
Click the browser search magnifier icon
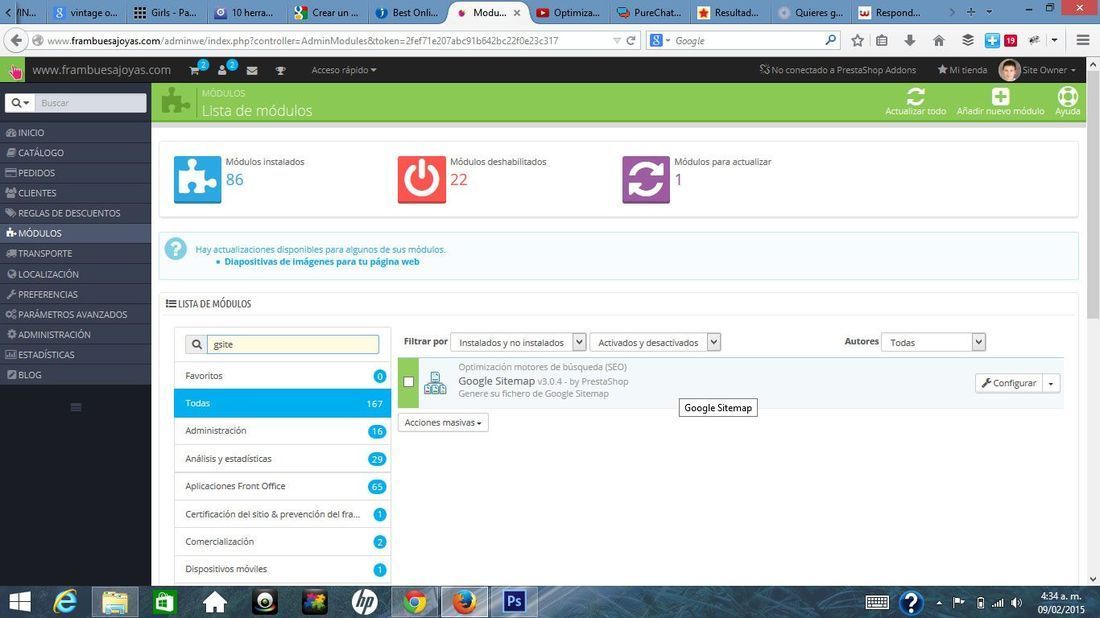pyautogui.click(x=831, y=40)
